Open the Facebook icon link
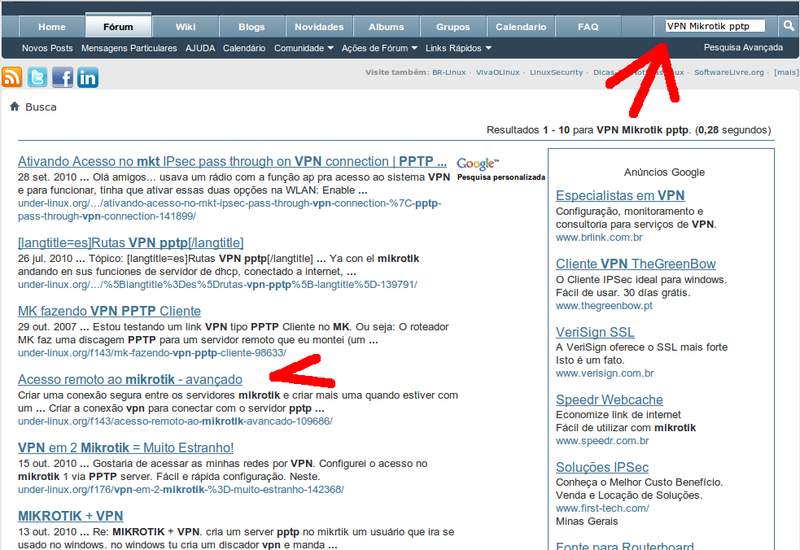This screenshot has height=550, width=800. pos(62,78)
